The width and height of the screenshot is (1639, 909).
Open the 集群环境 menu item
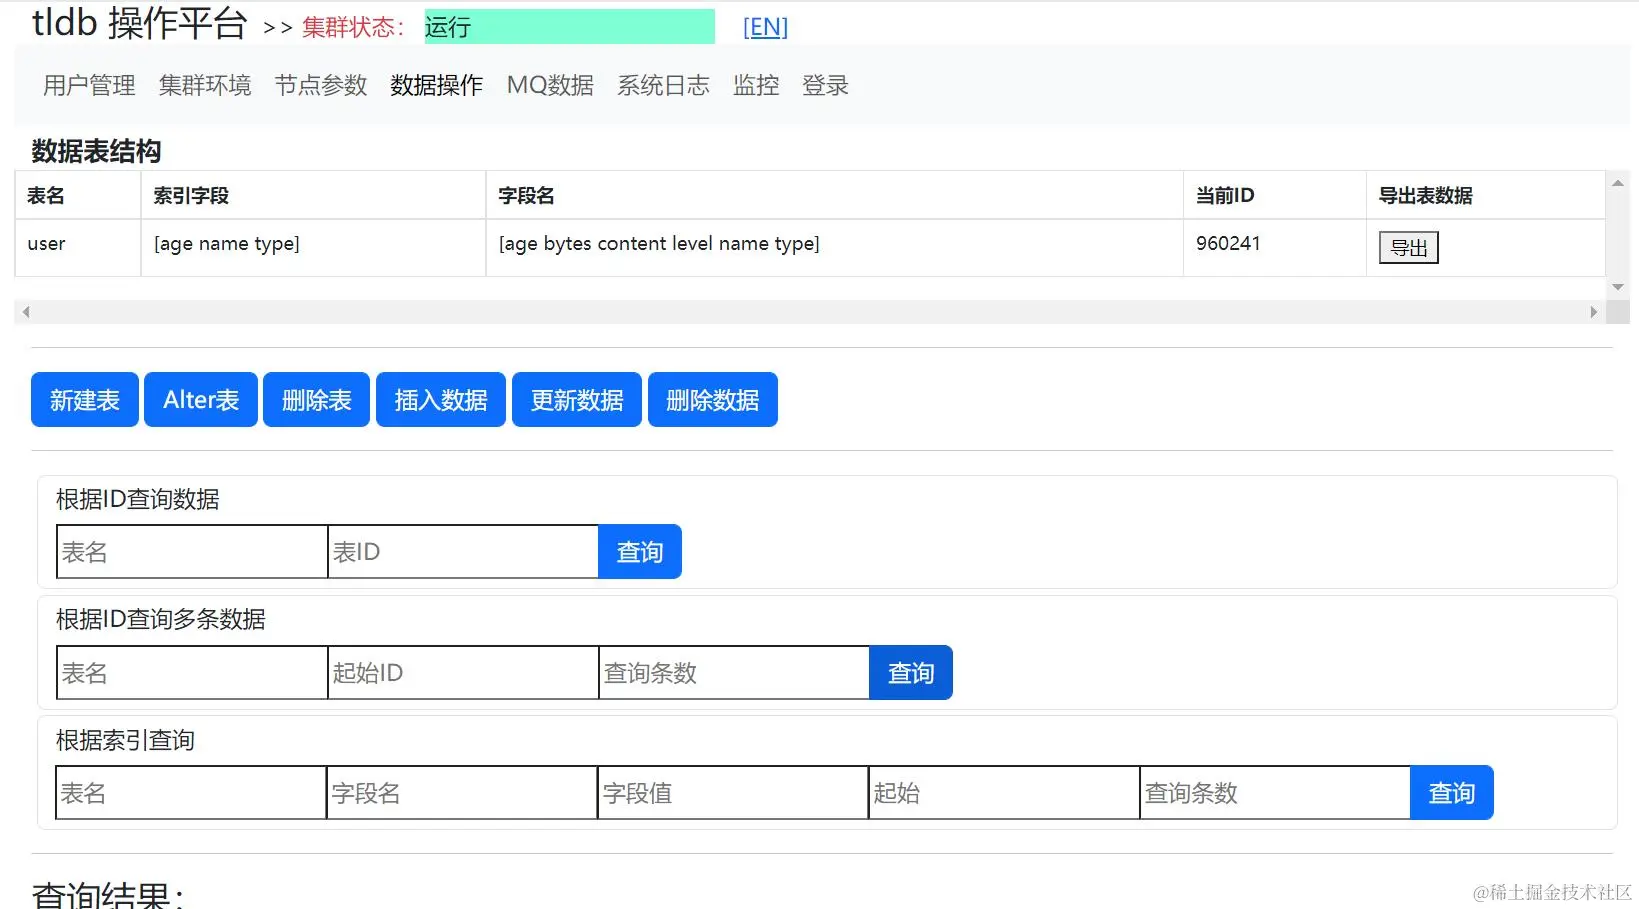205,85
